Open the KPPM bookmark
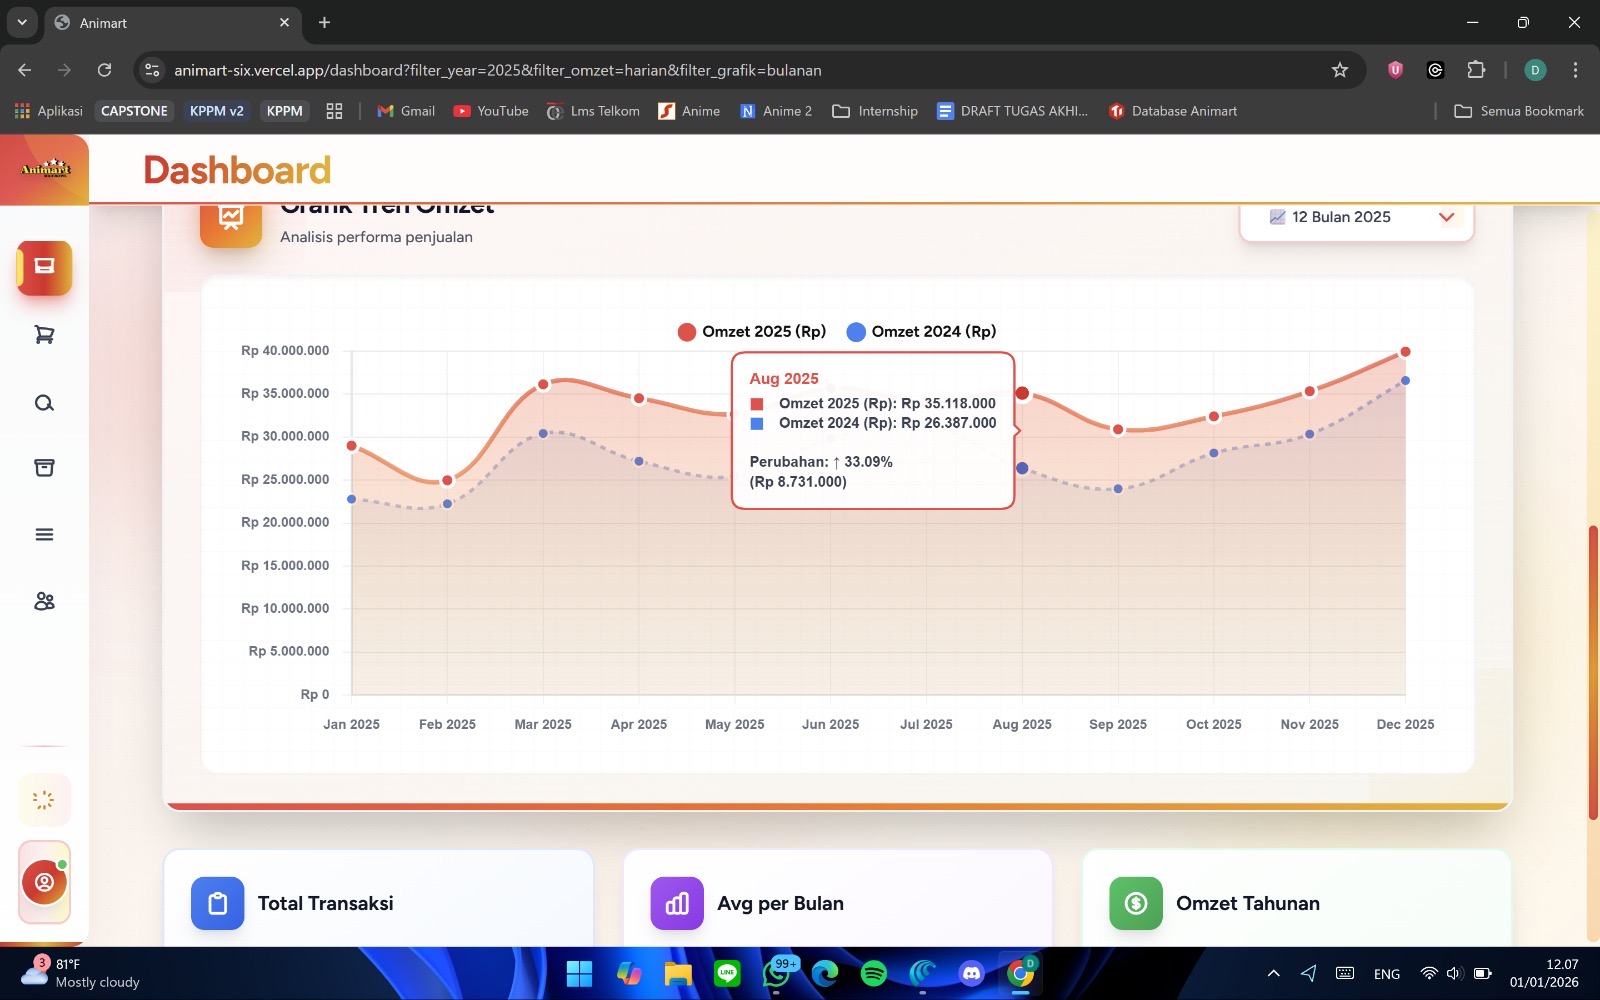The width and height of the screenshot is (1600, 1000). 284,111
